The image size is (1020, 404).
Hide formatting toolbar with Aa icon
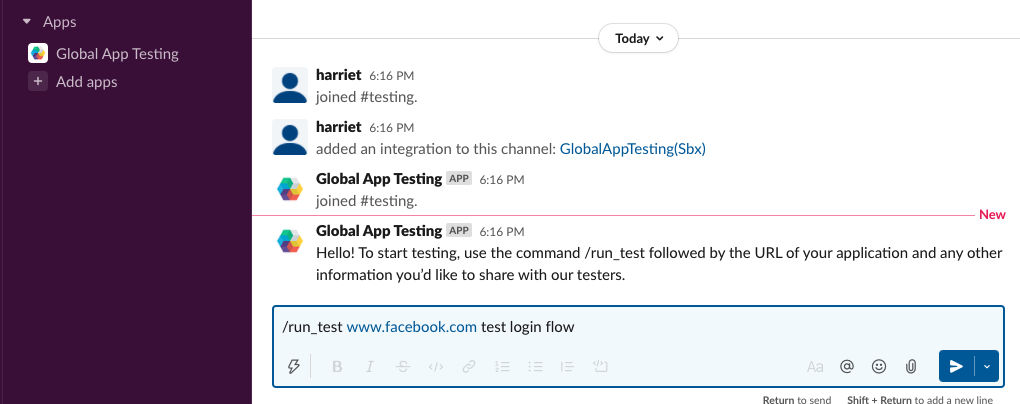pos(815,366)
